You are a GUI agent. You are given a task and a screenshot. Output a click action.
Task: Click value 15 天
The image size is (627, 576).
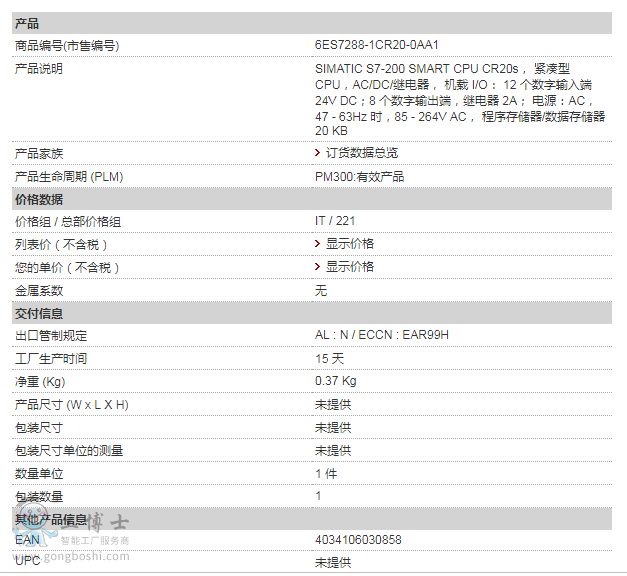pos(329,358)
